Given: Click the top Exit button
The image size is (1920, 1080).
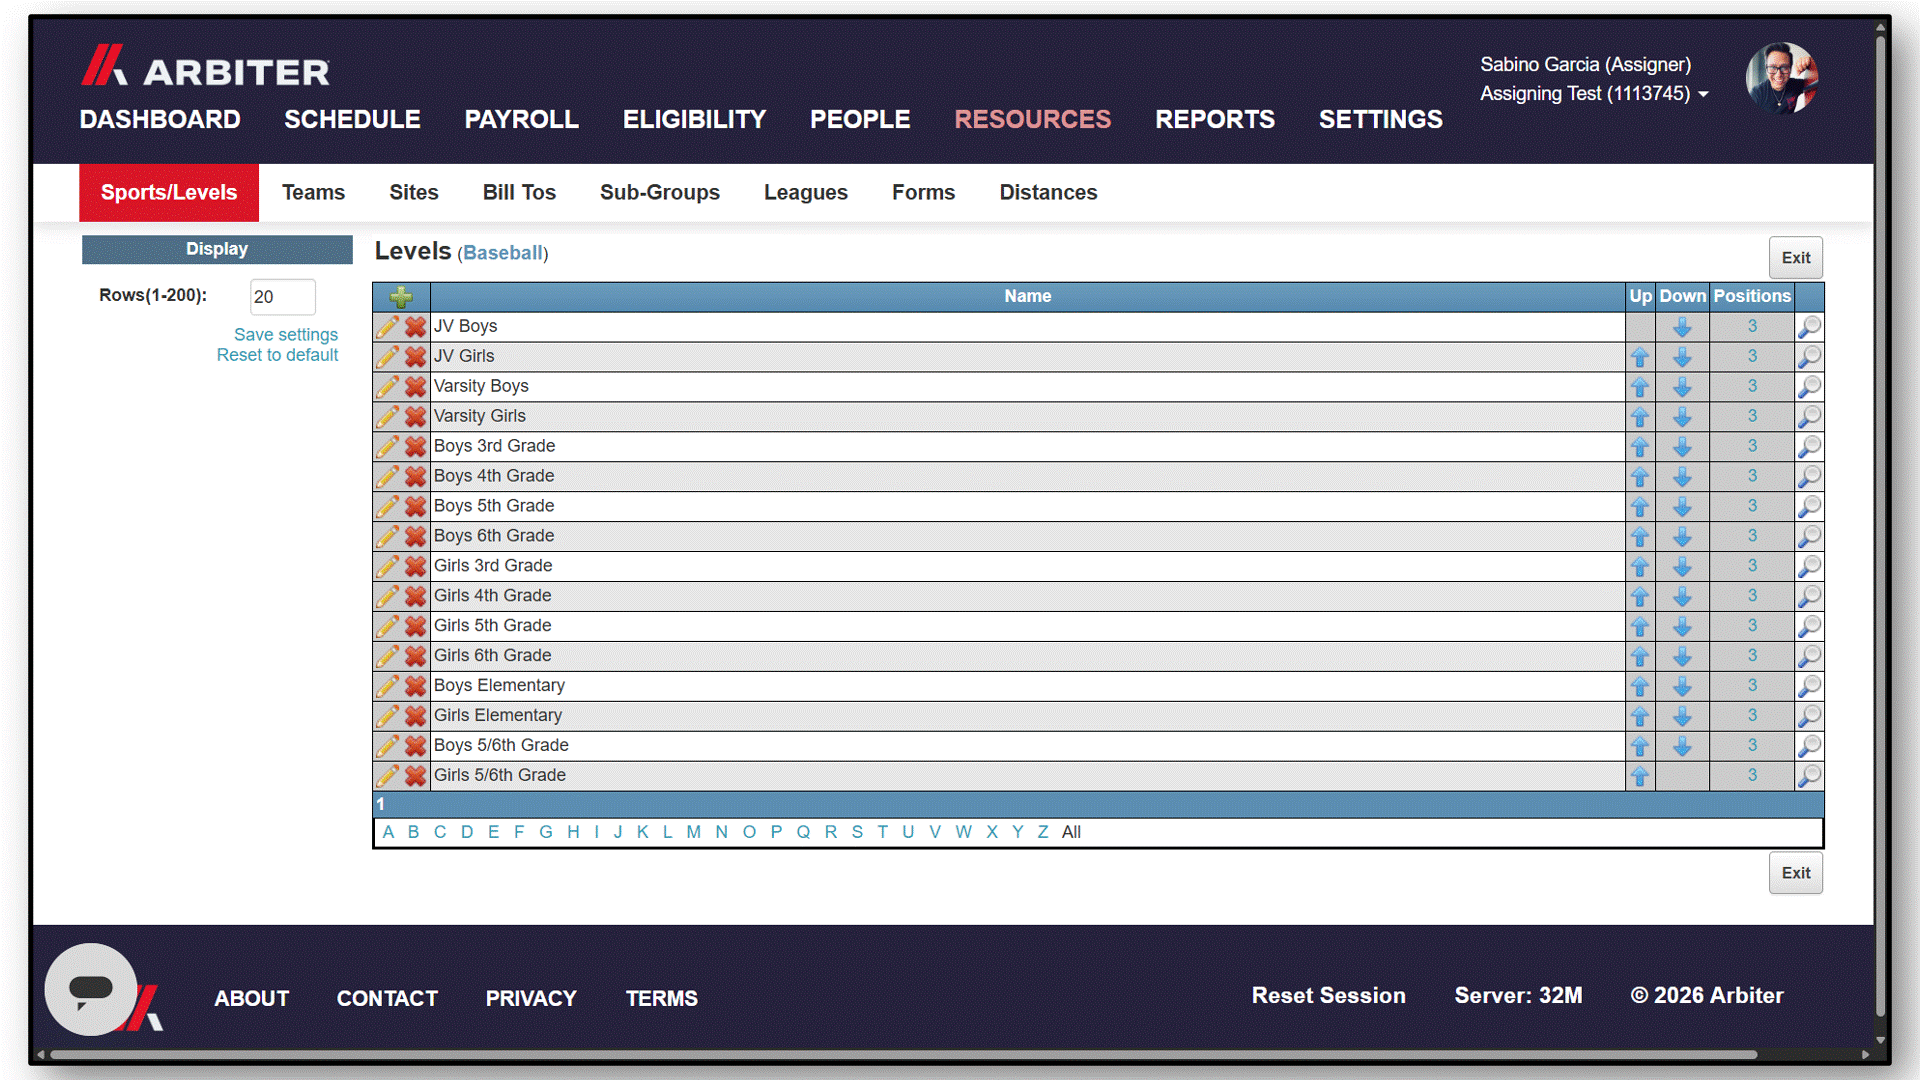Looking at the screenshot, I should point(1796,258).
